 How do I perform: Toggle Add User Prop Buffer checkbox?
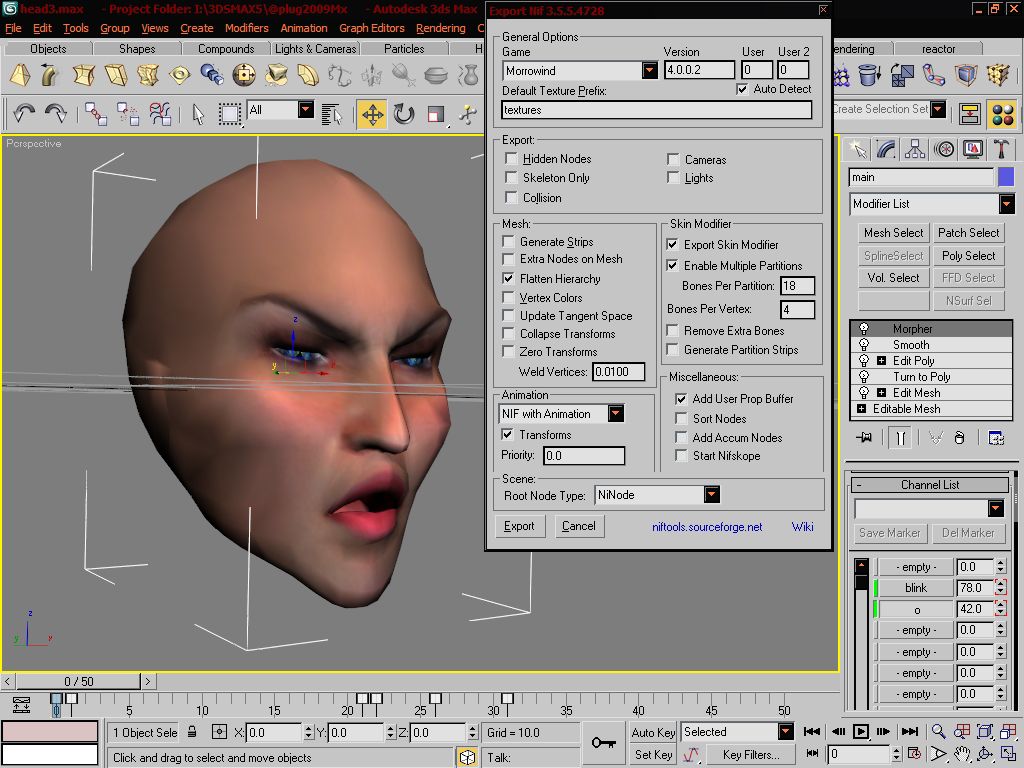tap(681, 398)
